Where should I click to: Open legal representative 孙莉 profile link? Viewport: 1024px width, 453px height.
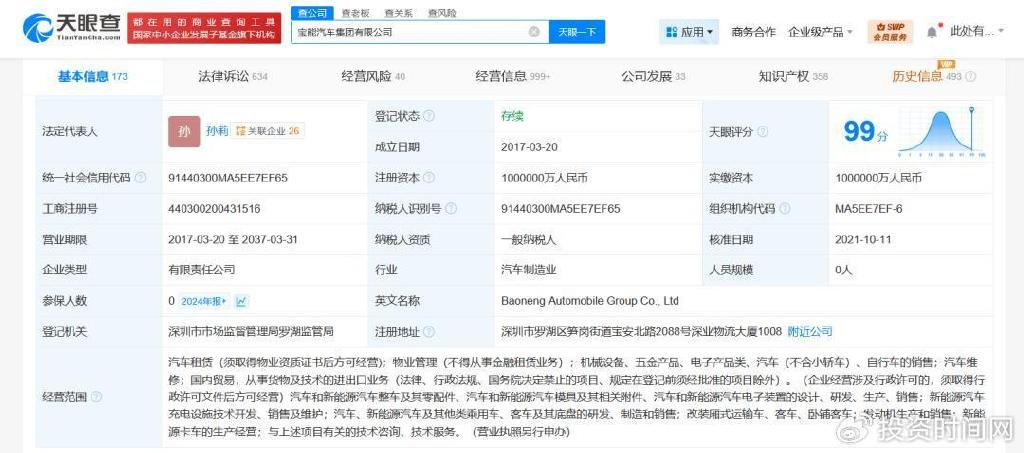[x=217, y=131]
